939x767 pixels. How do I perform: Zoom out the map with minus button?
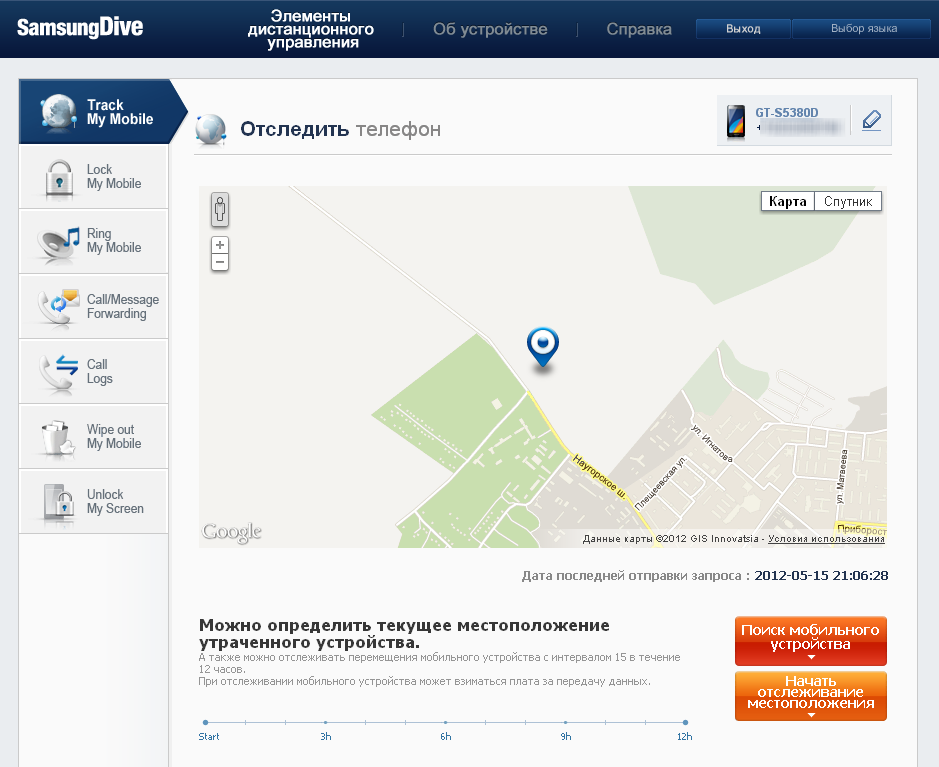click(x=220, y=262)
